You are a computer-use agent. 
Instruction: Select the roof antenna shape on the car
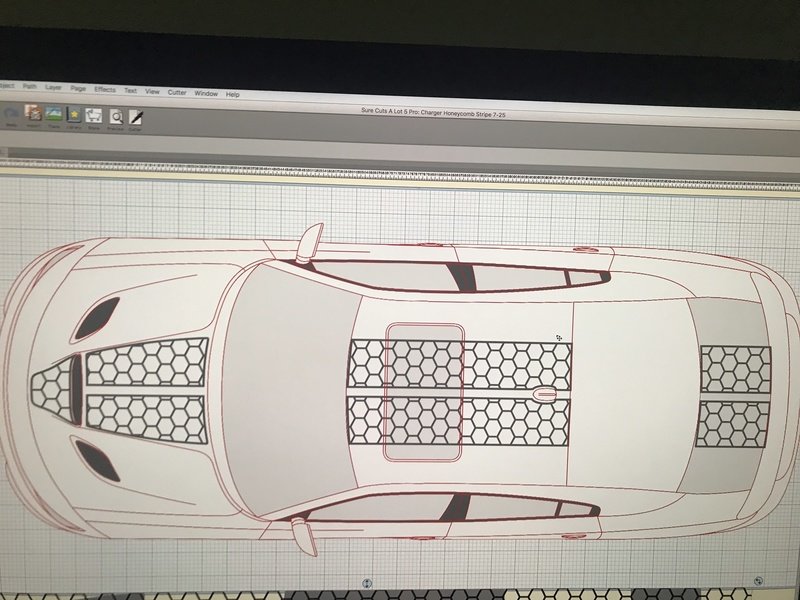(x=545, y=394)
